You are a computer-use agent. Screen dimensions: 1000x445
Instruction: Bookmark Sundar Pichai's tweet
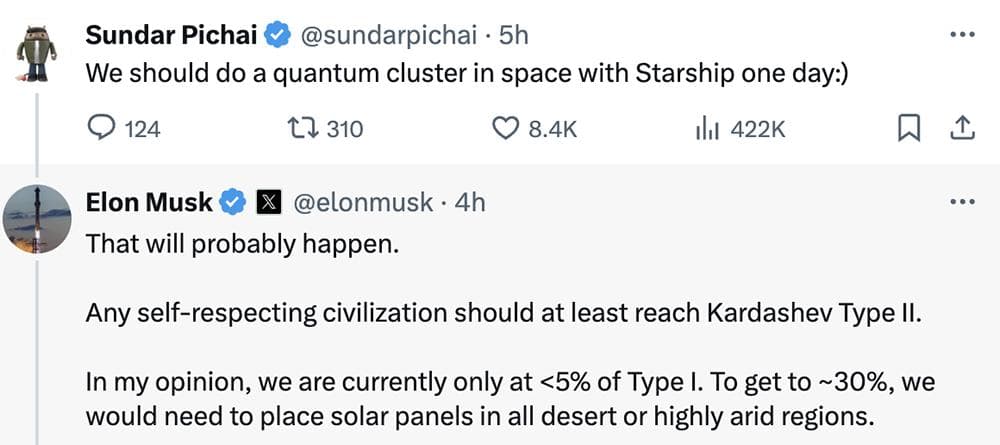pos(908,128)
